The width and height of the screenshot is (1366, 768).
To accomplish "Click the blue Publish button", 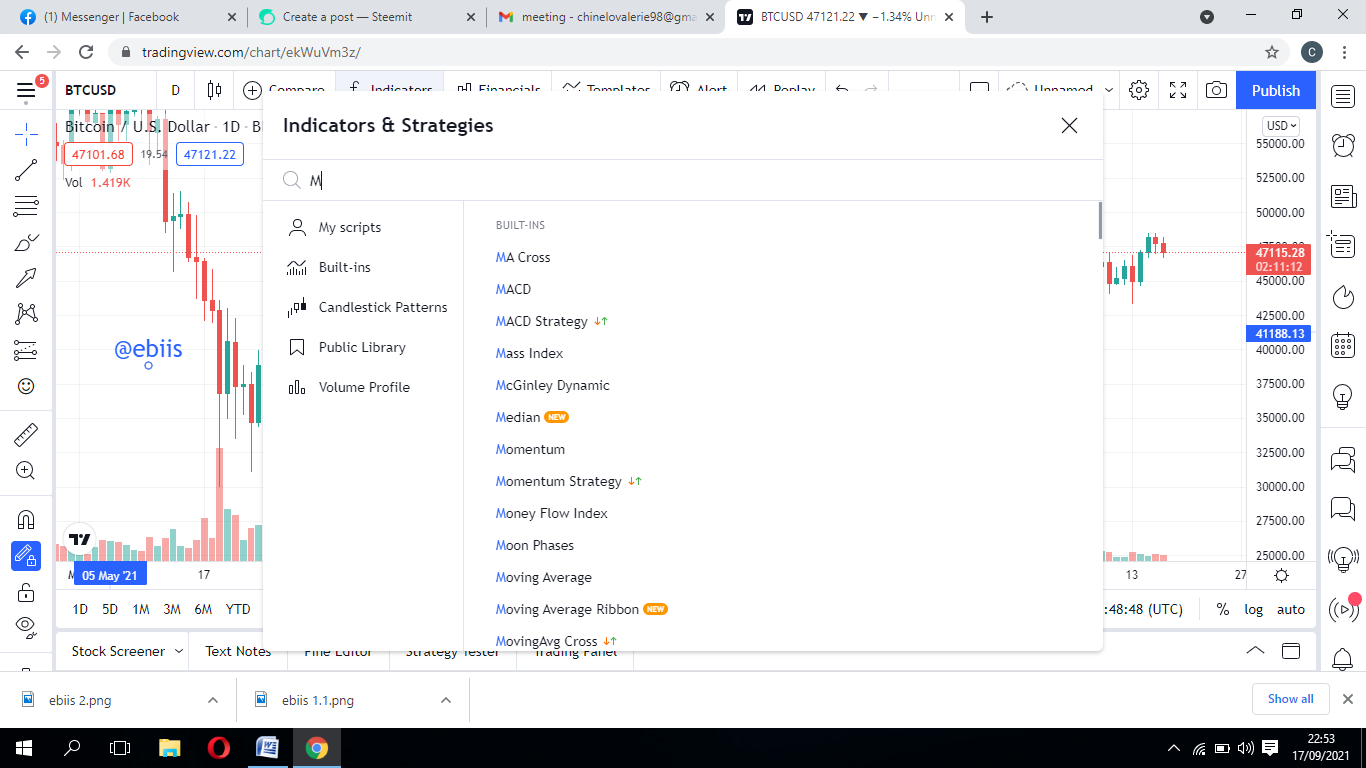I will coord(1276,90).
